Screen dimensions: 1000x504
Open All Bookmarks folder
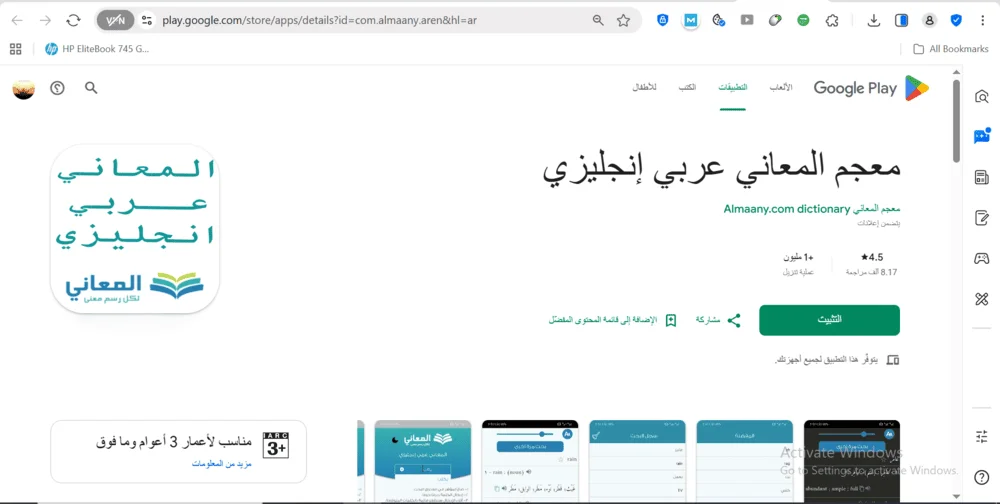point(950,49)
